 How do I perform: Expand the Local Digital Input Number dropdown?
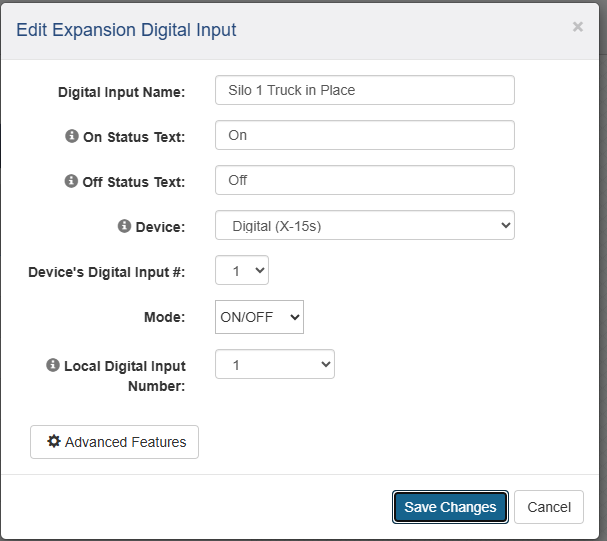click(274, 365)
